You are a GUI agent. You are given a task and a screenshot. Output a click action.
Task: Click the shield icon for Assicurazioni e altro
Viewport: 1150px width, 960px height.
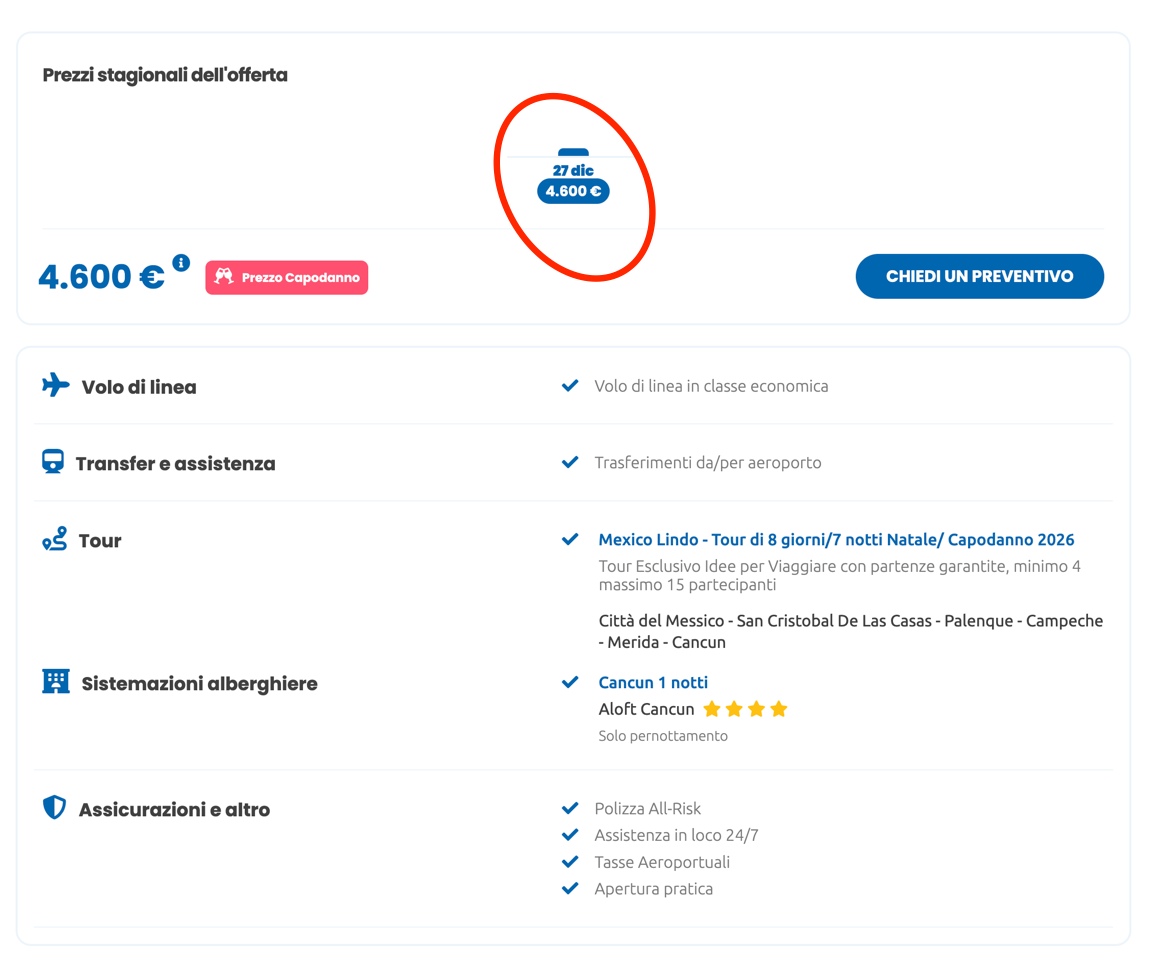[54, 807]
